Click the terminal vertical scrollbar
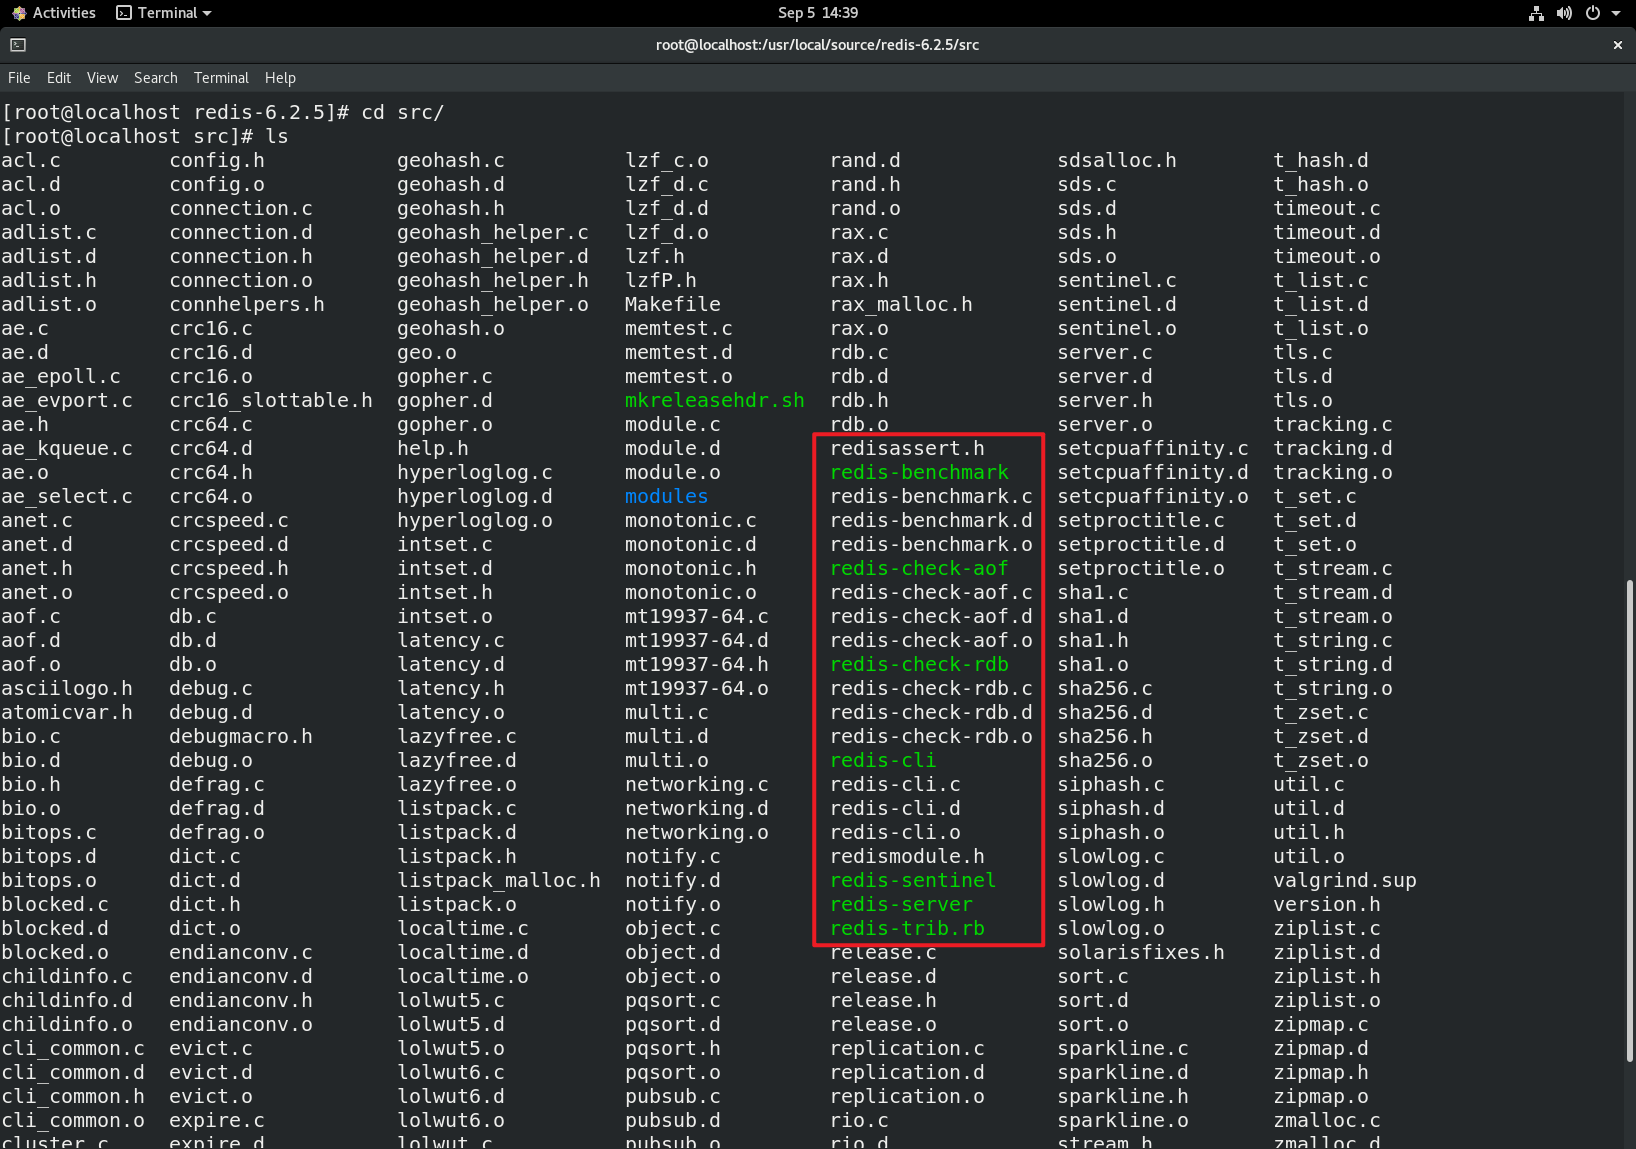The height and width of the screenshot is (1149, 1636). [x=1630, y=820]
